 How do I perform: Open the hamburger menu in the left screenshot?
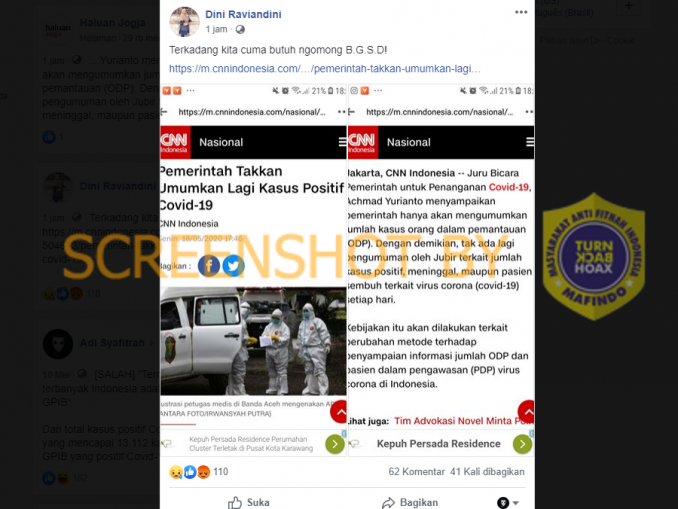(342, 142)
